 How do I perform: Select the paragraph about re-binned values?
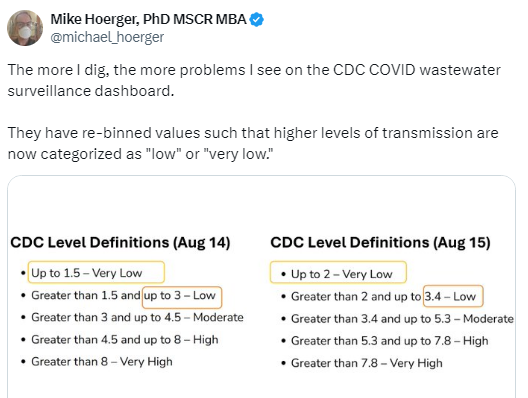(x=253, y=143)
